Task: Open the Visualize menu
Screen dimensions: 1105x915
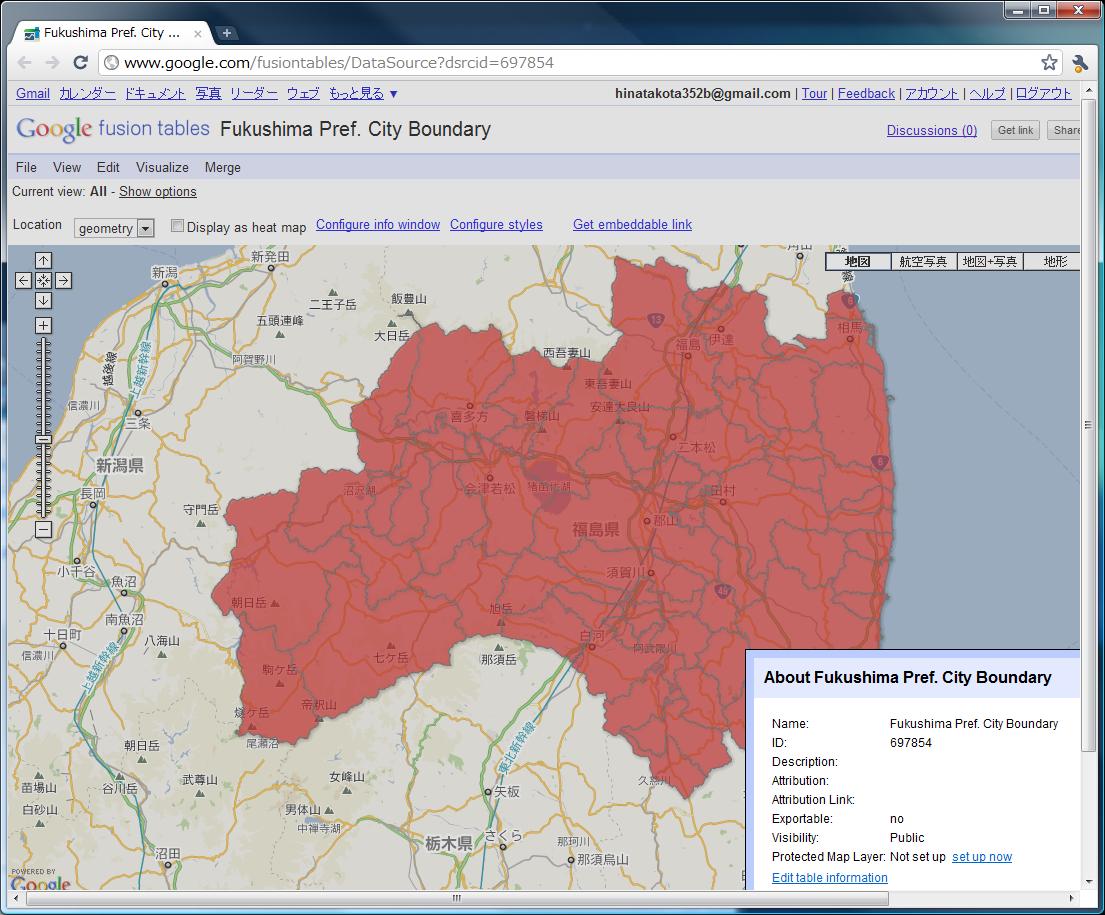Action: [162, 167]
